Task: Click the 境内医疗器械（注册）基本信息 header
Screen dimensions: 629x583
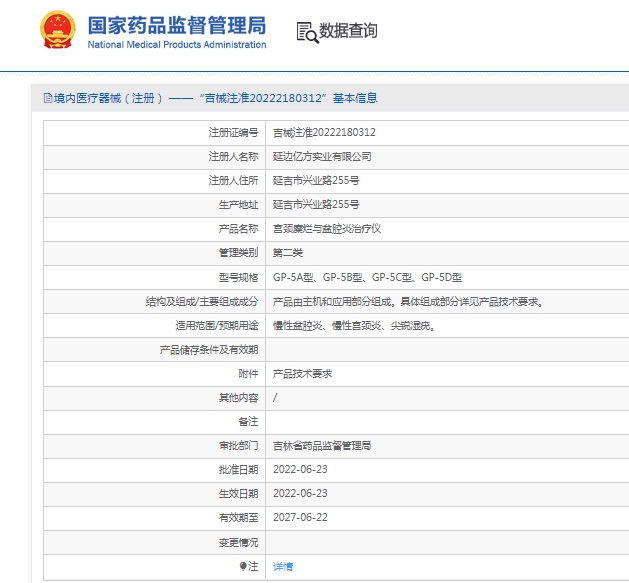Action: coord(211,98)
